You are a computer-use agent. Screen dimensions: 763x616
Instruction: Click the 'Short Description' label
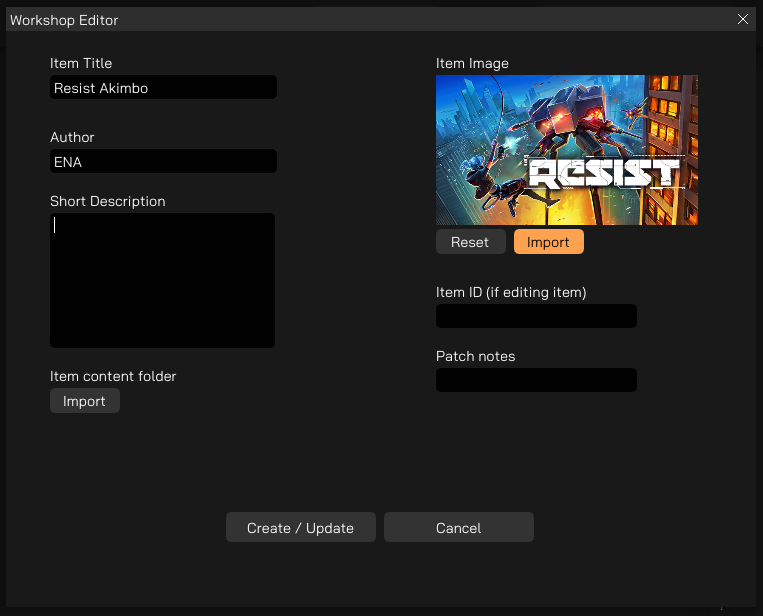[x=108, y=201]
